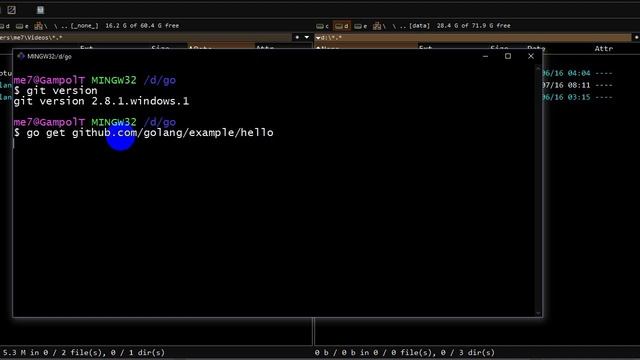Screen dimensions: 640x360
Task: Click the 16.2 G of 60.4 G free text
Action: pos(142,26)
